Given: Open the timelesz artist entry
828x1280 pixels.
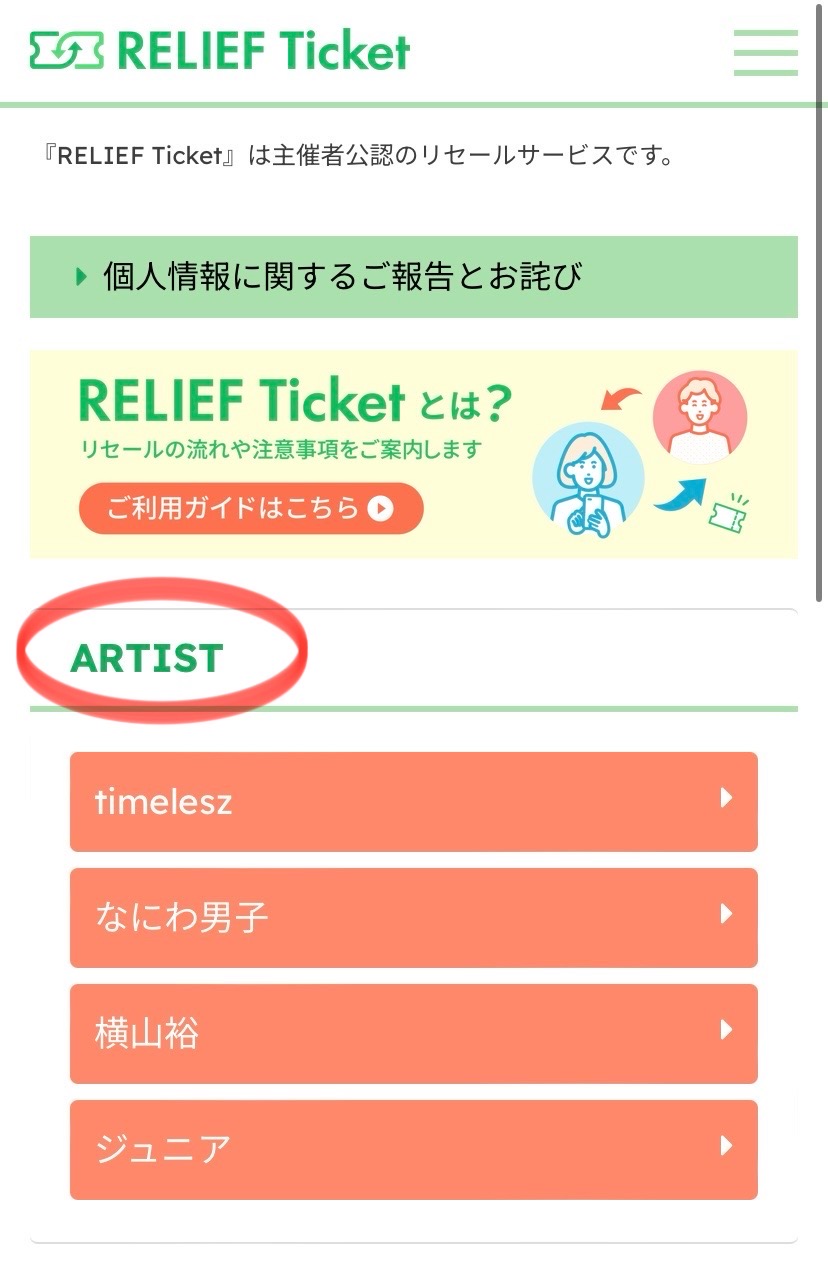Looking at the screenshot, I should pyautogui.click(x=414, y=802).
